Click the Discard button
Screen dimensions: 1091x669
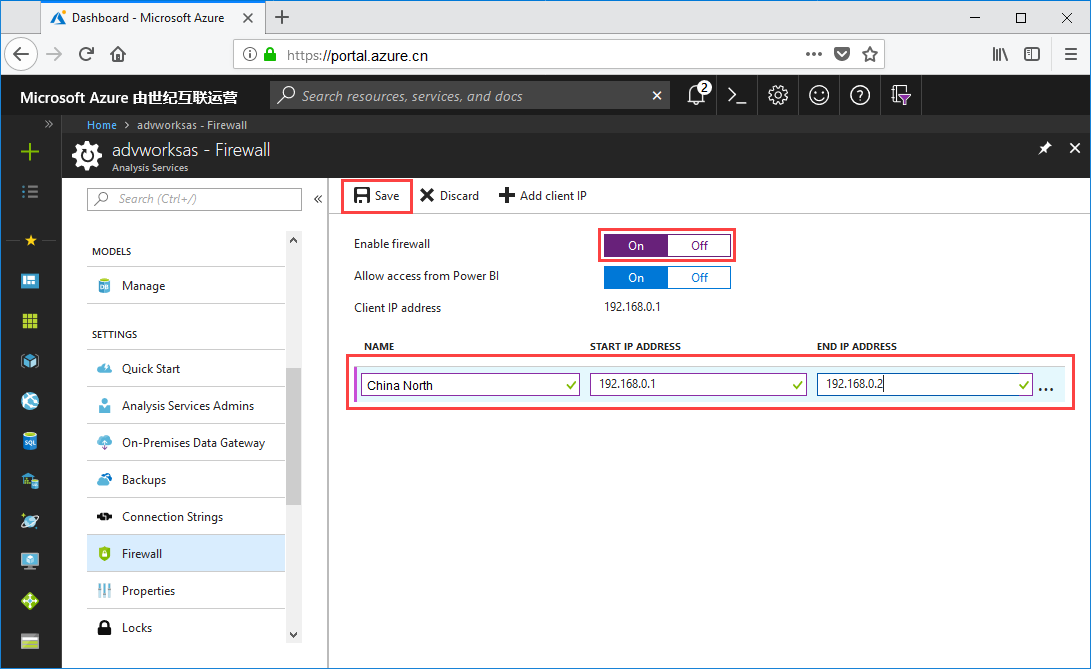click(449, 196)
